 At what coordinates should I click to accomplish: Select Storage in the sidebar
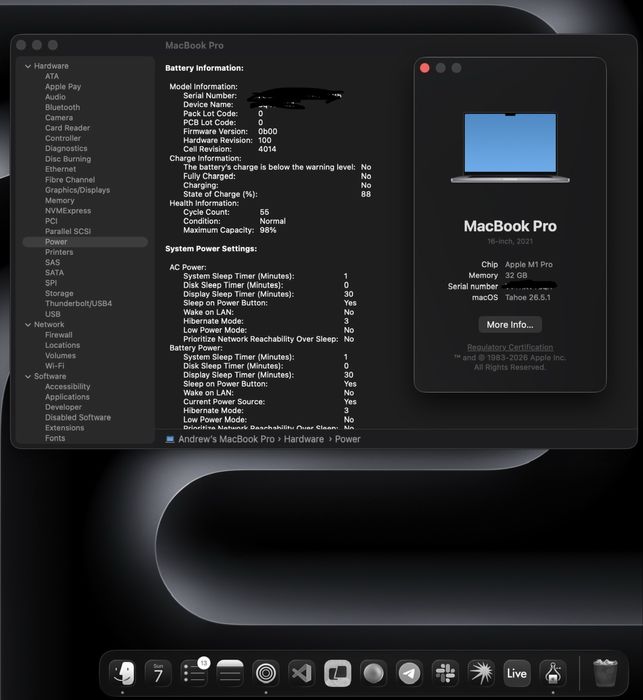click(59, 293)
